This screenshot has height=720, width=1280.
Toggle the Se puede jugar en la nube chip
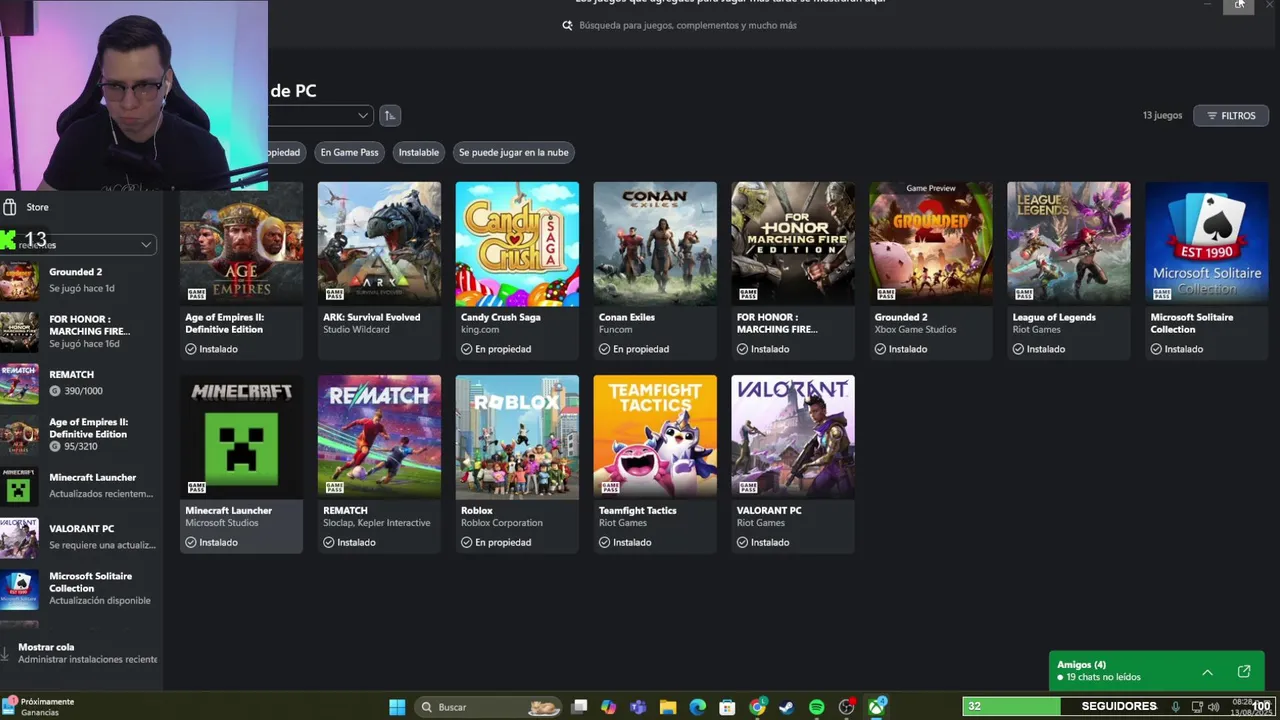point(513,152)
